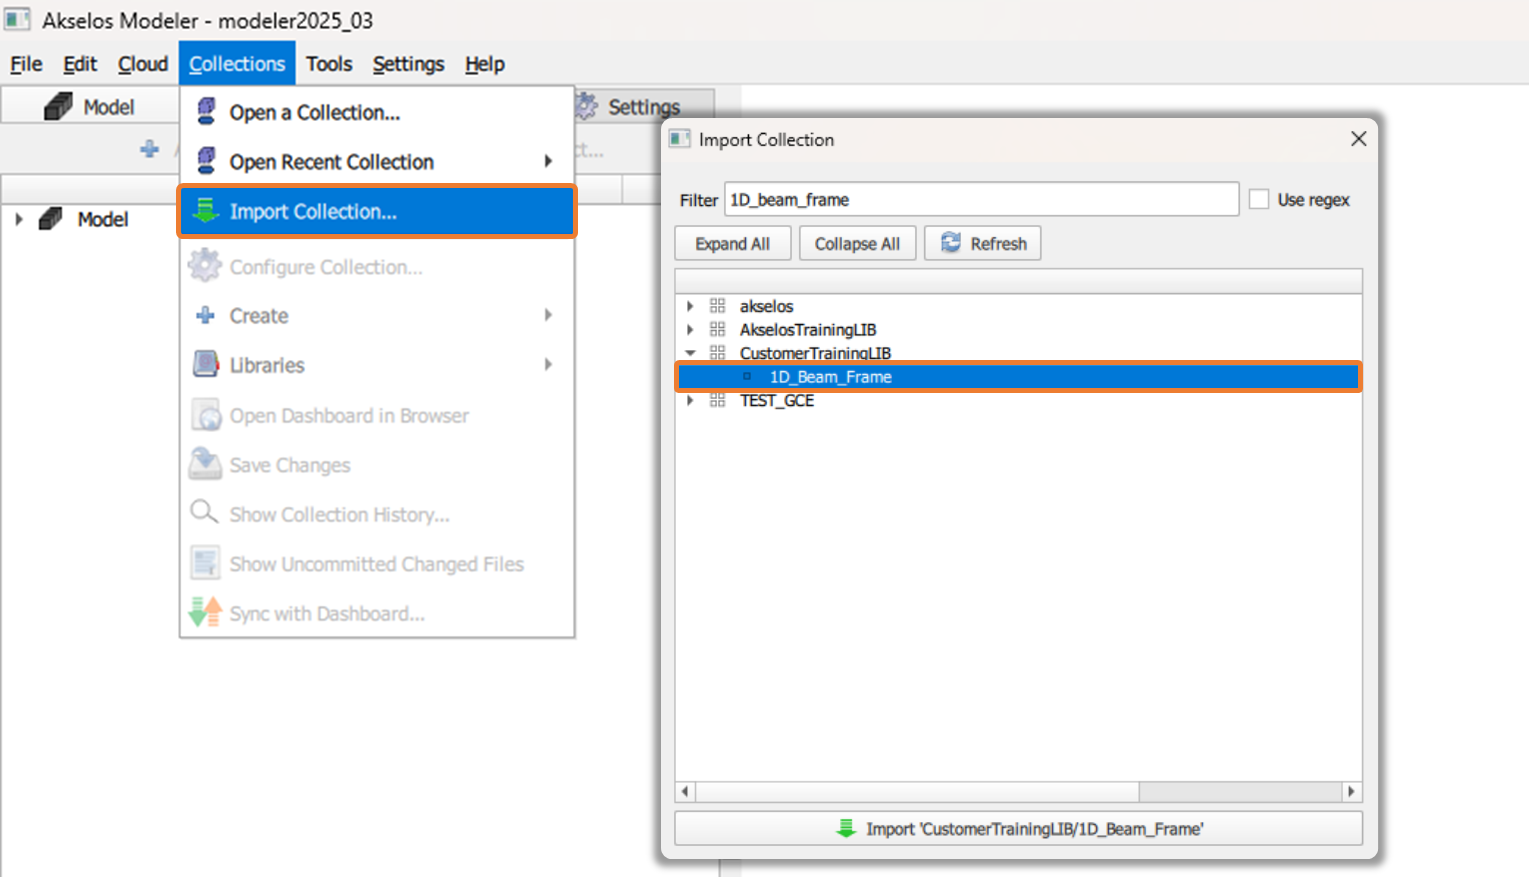This screenshot has width=1529, height=877.
Task: Open the Edit menu
Action: [x=80, y=64]
